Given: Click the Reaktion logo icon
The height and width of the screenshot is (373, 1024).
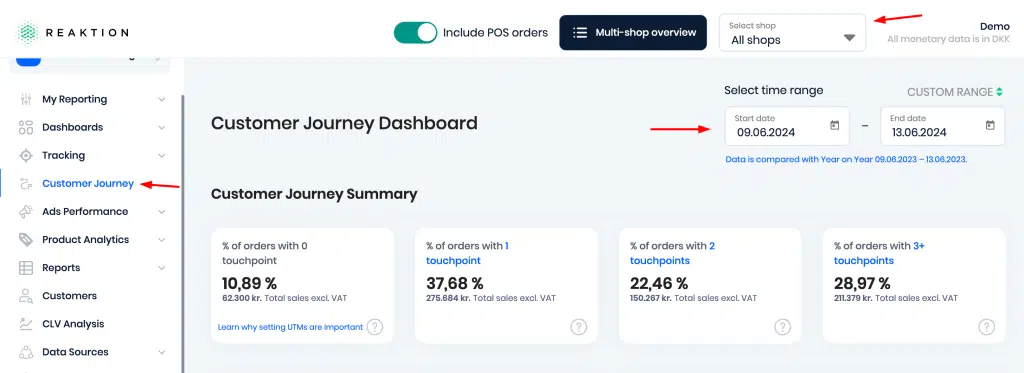Looking at the screenshot, I should point(28,33).
